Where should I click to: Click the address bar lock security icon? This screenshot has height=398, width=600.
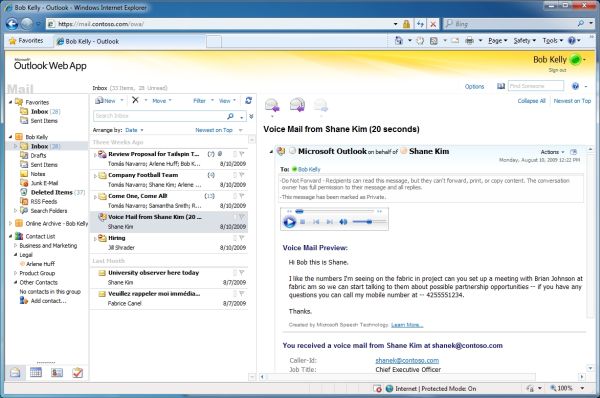click(406, 24)
